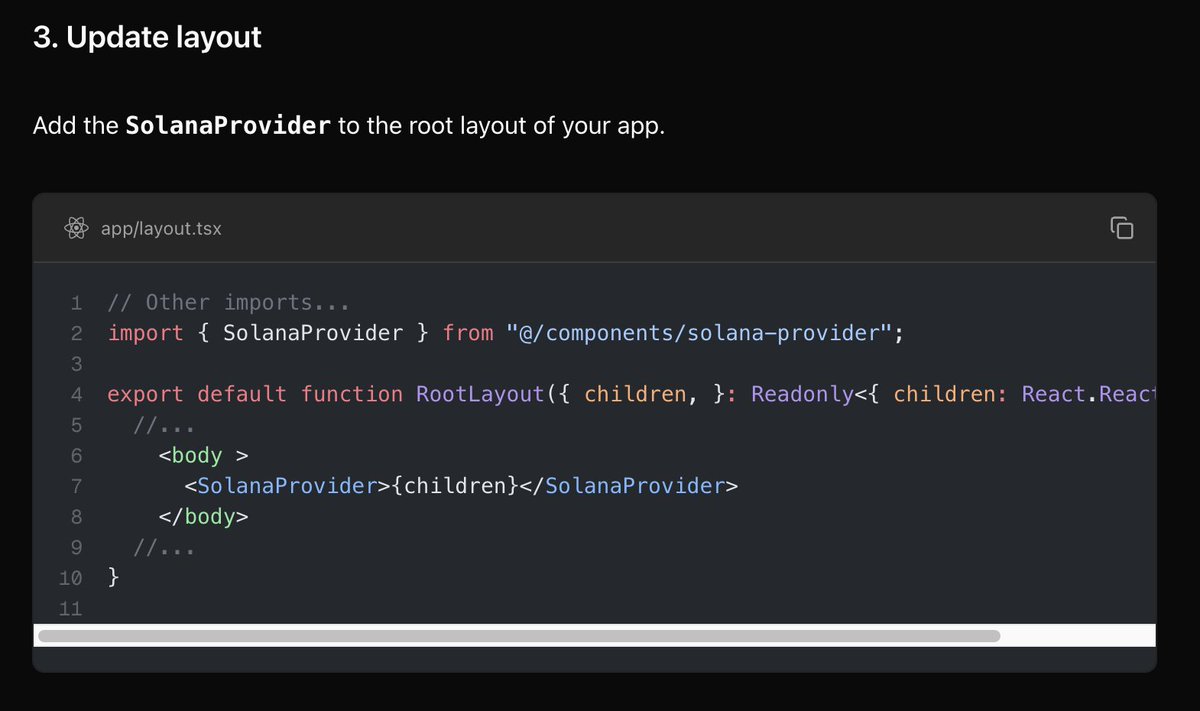Click the closing brace on line 10

click(x=113, y=578)
